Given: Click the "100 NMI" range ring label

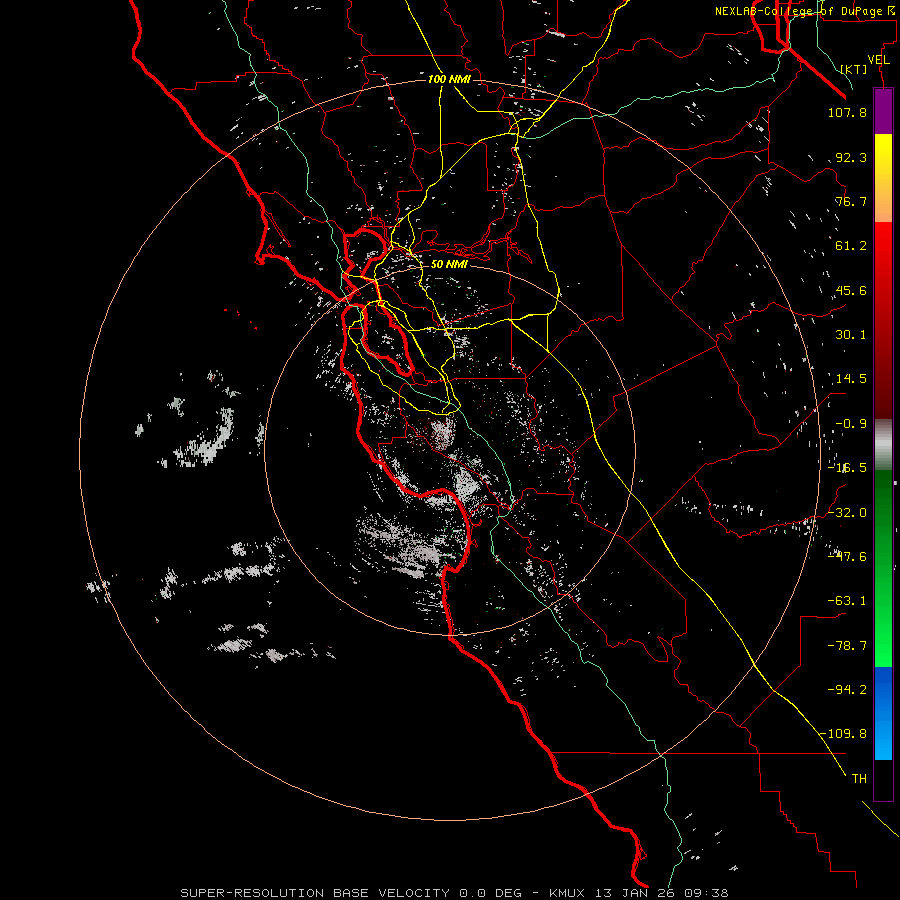Looking at the screenshot, I should [449, 79].
